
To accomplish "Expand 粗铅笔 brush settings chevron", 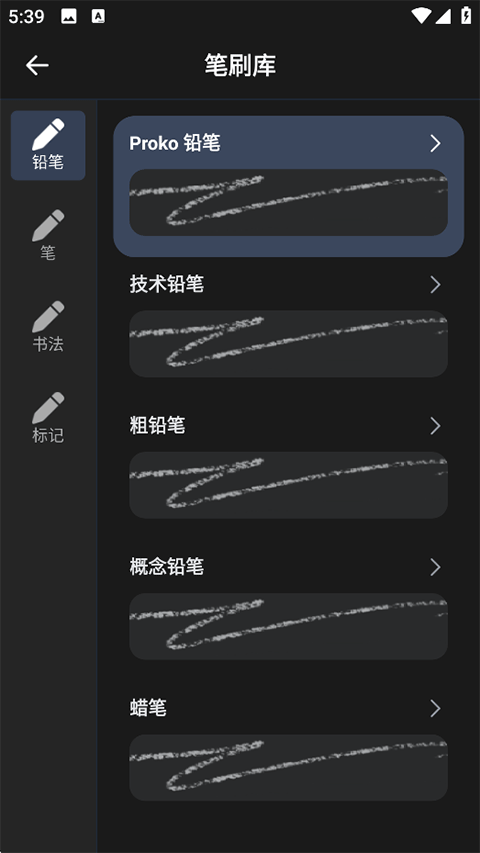I will coord(435,426).
